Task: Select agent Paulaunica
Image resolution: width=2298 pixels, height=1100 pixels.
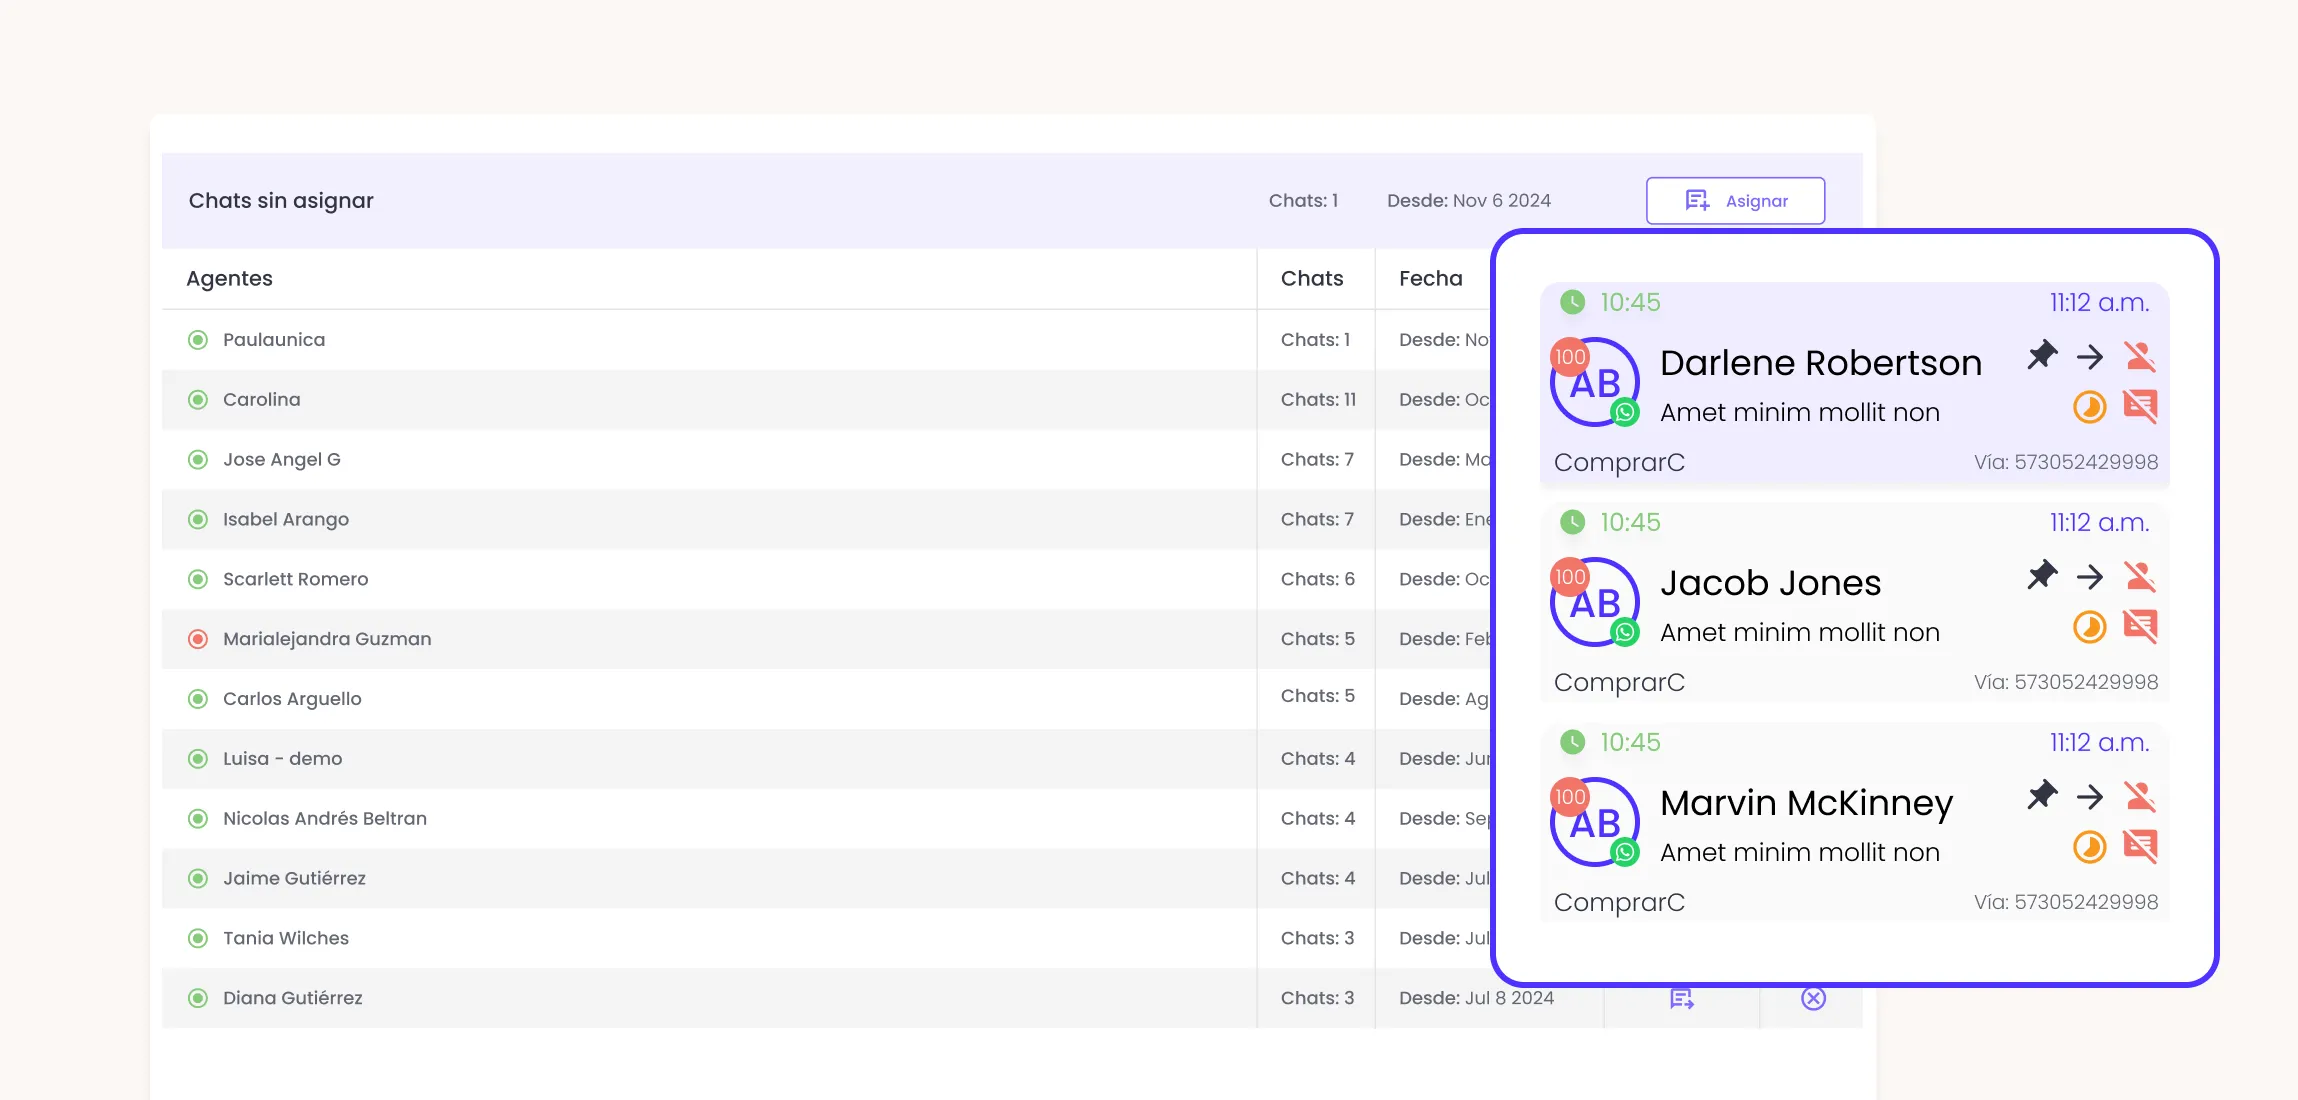Action: (x=274, y=340)
